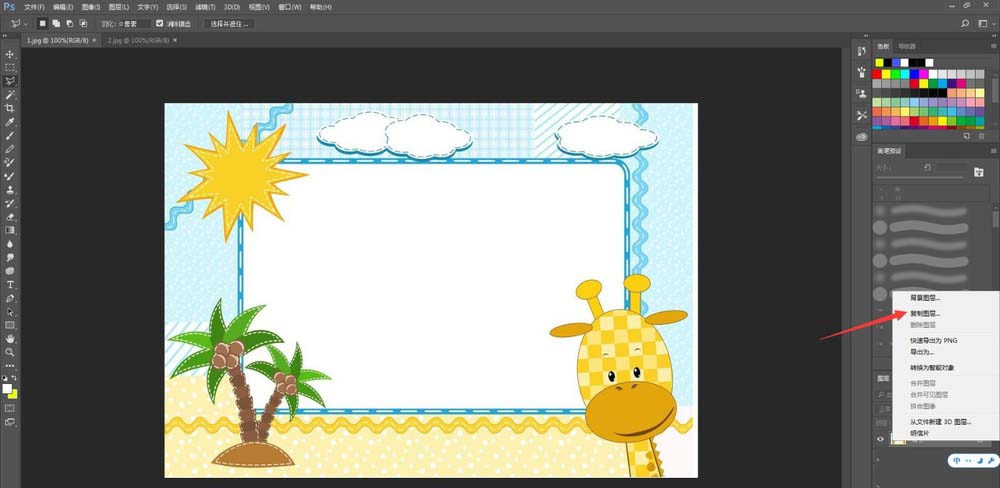Viewport: 1000px width, 488px height.
Task: Toggle the anti-alias checkbox
Action: click(160, 24)
